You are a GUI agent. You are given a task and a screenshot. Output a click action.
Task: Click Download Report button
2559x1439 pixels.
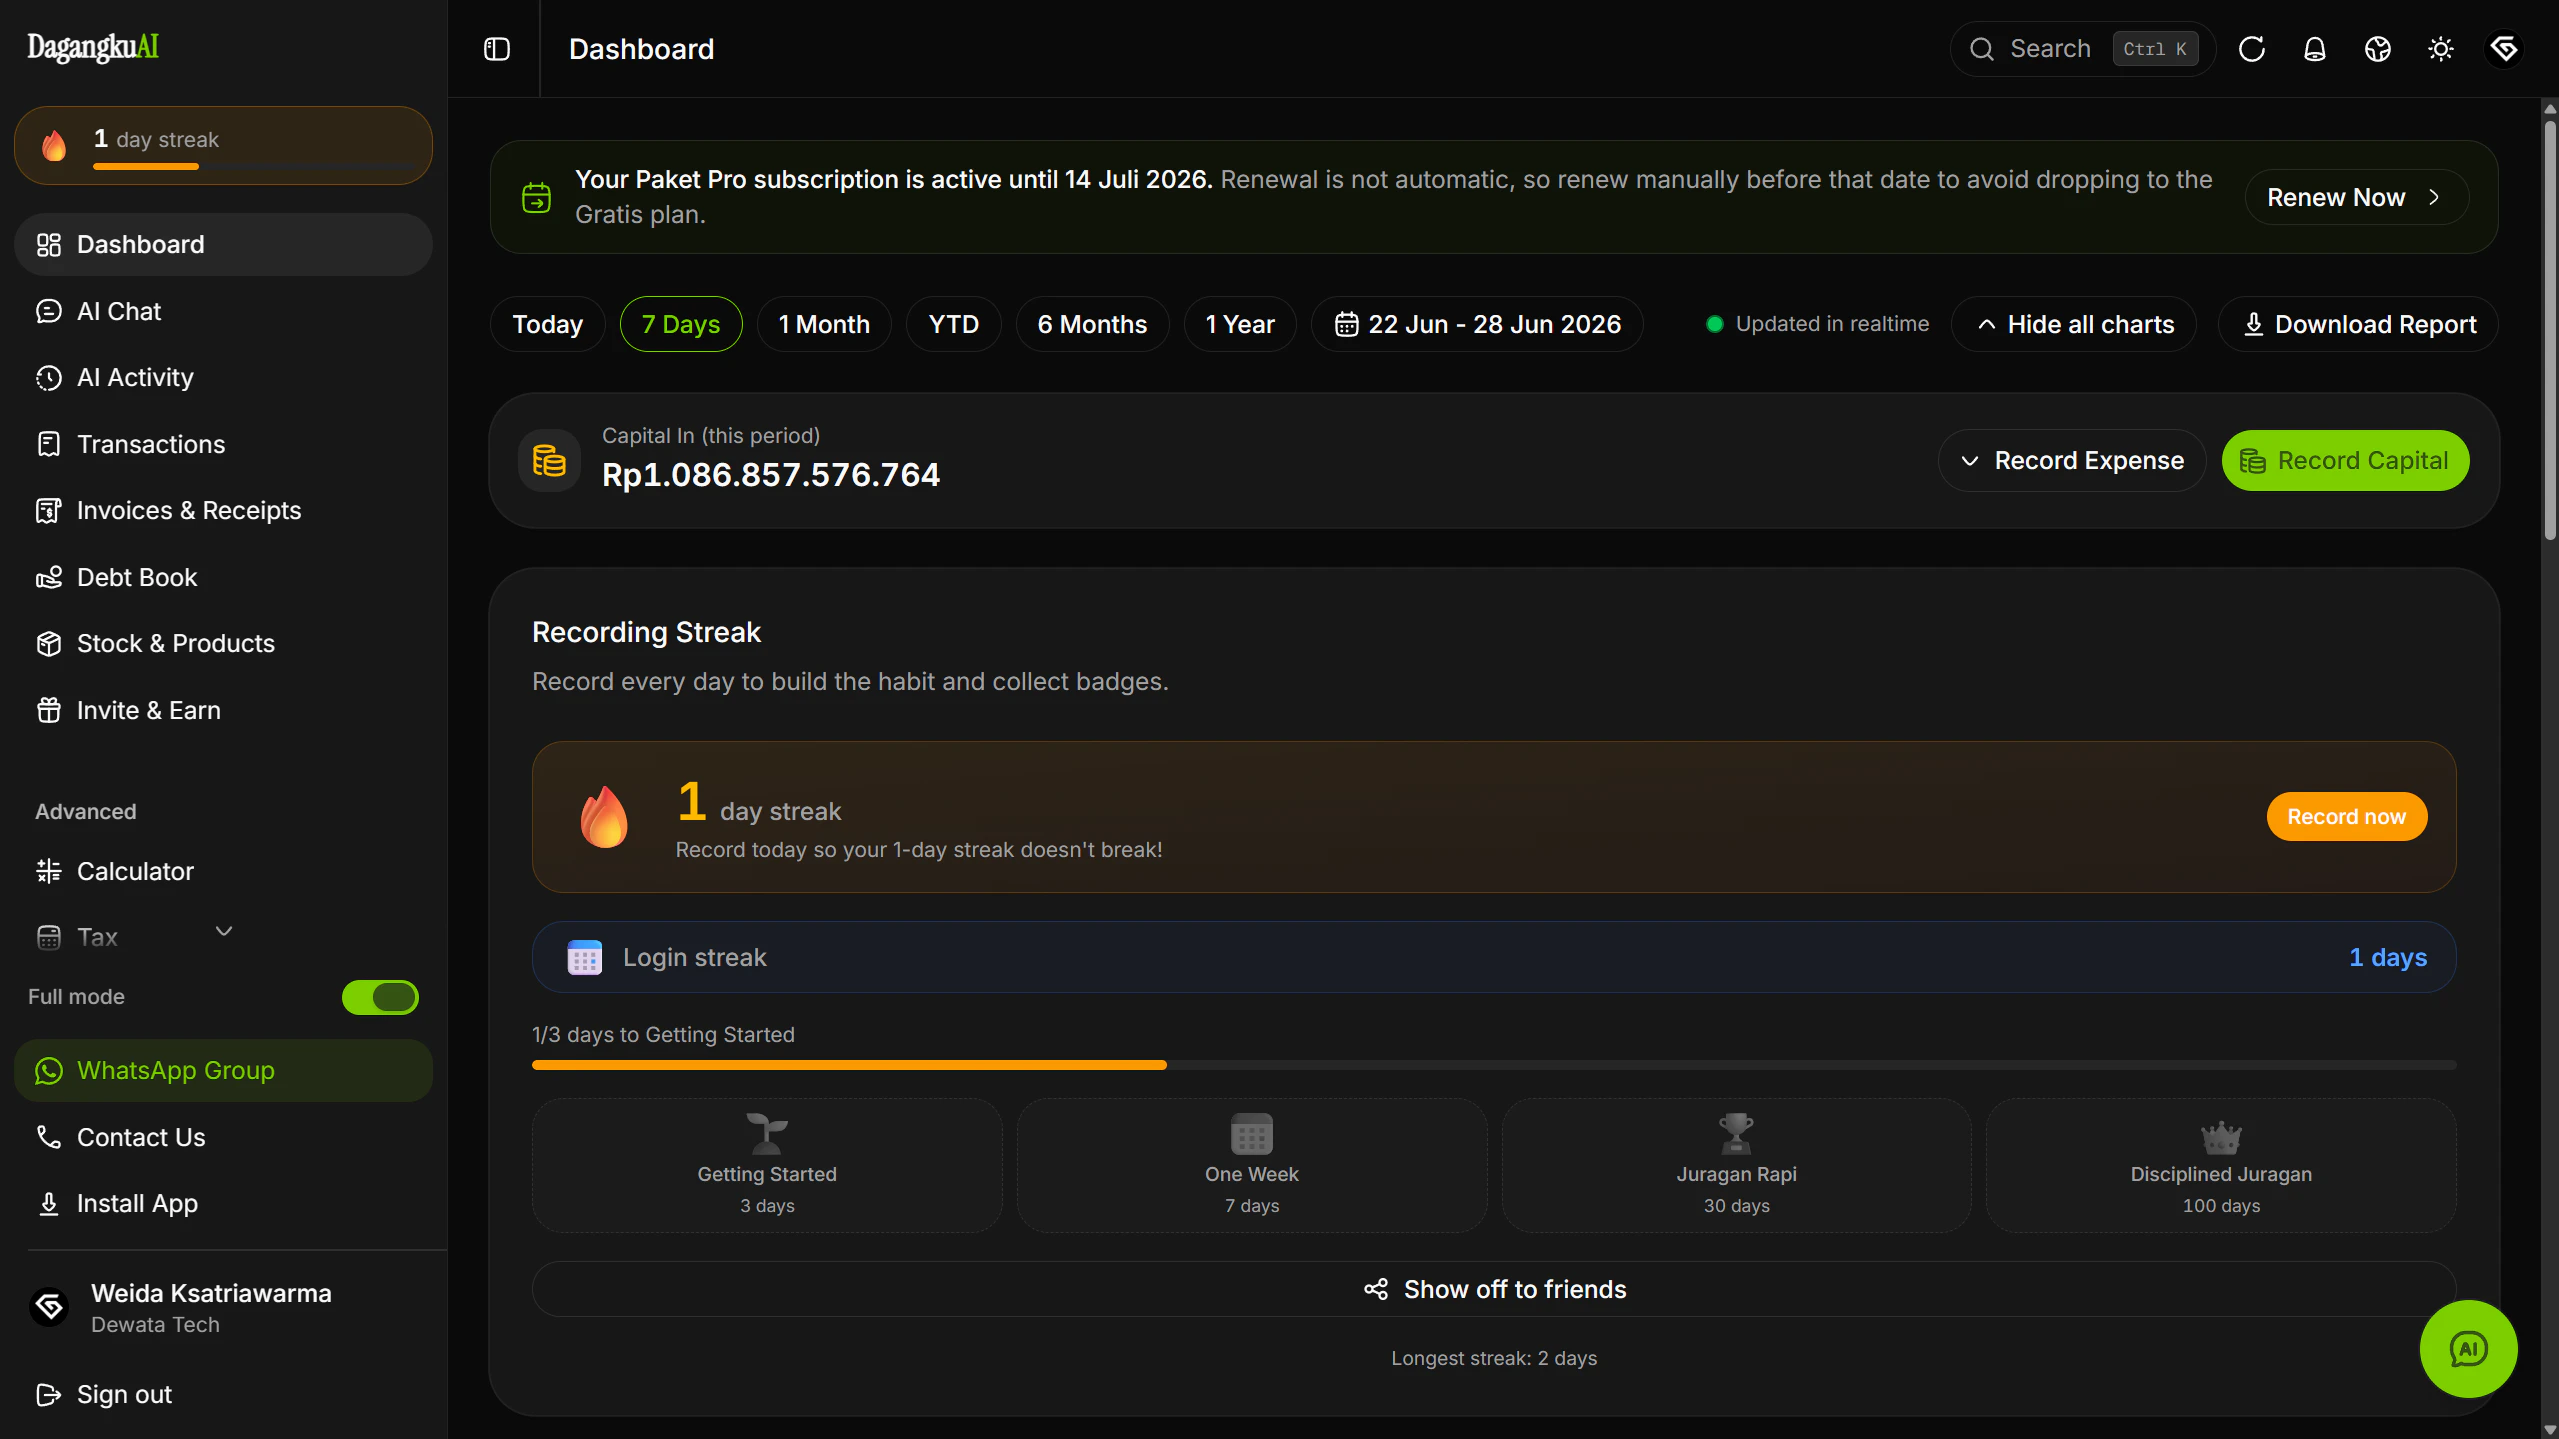[2359, 324]
